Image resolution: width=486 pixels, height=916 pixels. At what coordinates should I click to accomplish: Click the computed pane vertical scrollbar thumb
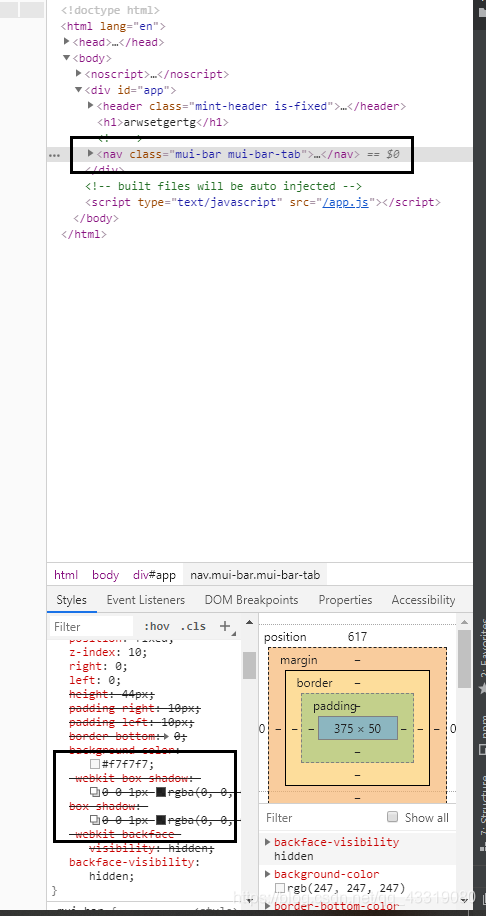tap(464, 658)
